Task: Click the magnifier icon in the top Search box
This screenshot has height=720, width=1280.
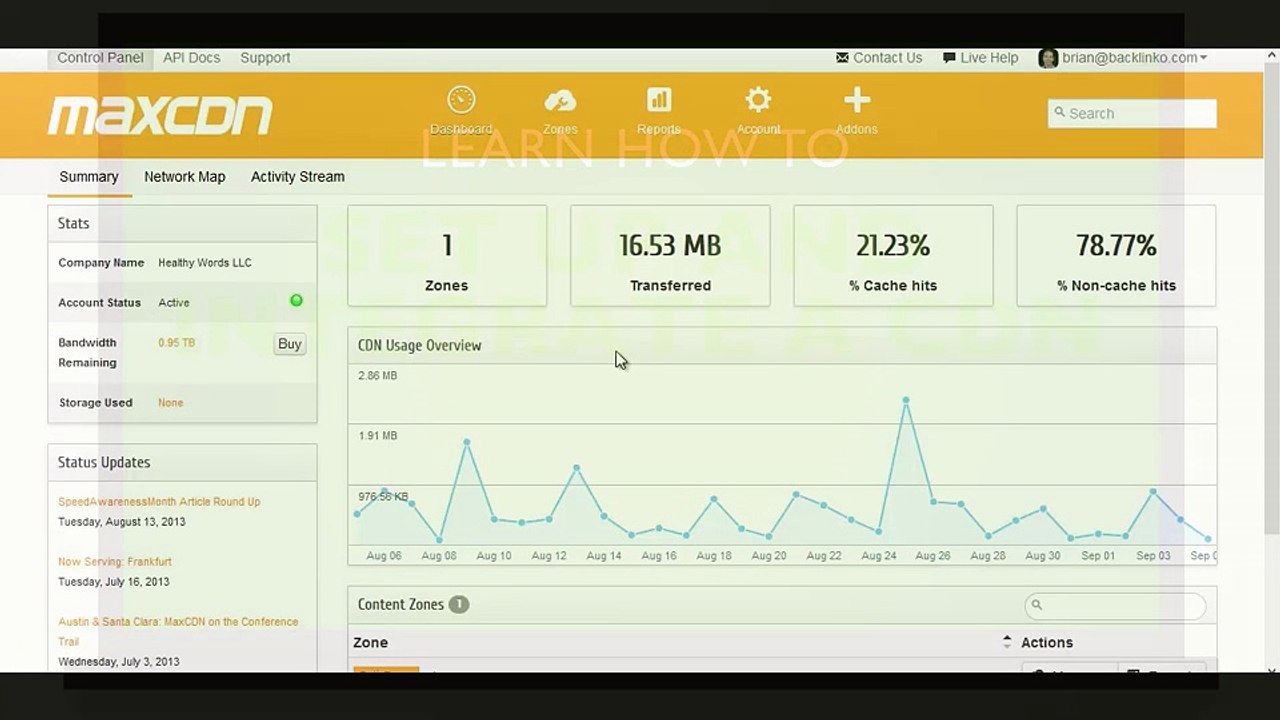Action: pos(1059,113)
